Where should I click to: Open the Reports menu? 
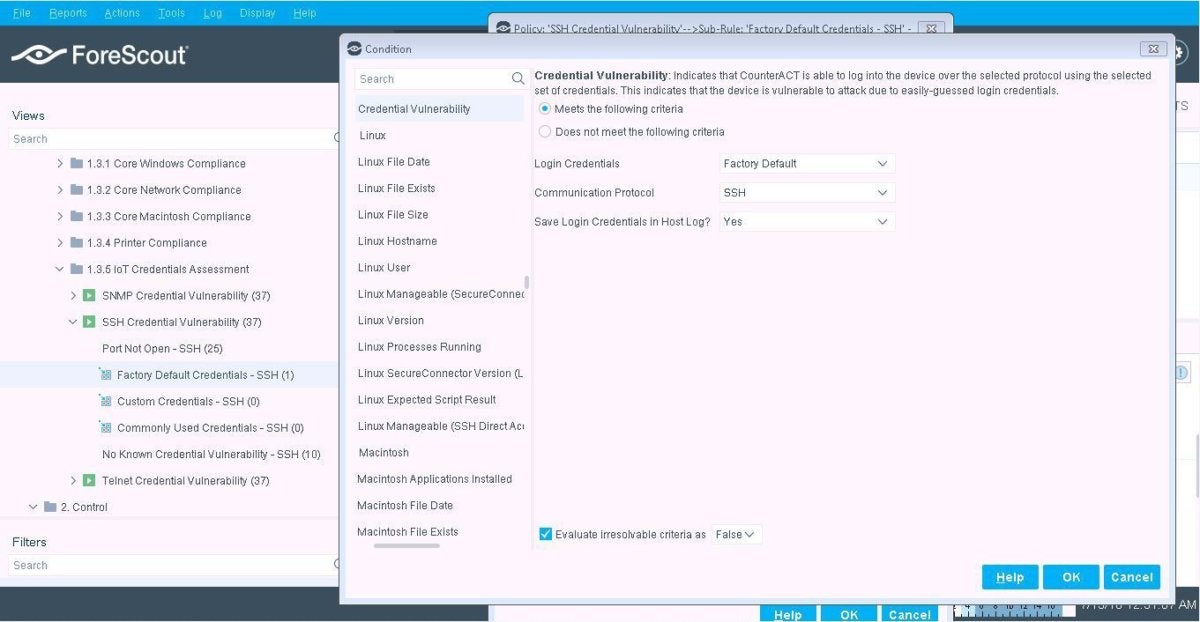pos(68,13)
